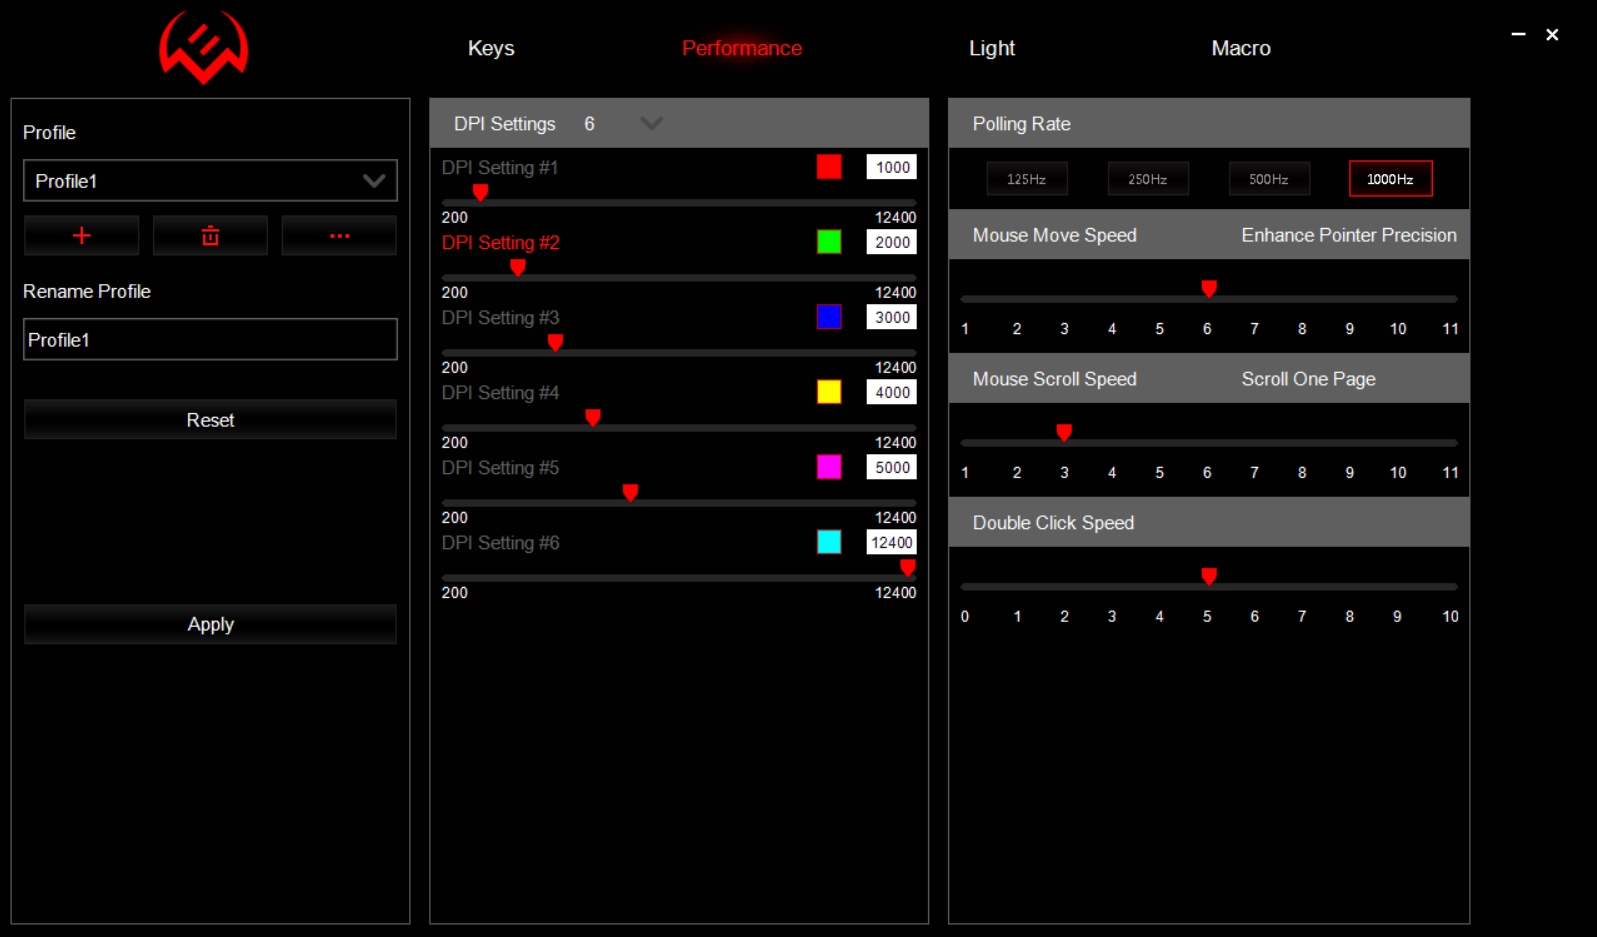The image size is (1597, 937).
Task: Open green color swatch for DPI #2
Action: coord(829,242)
